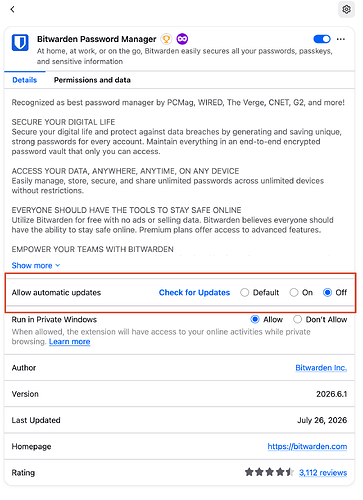Open the Permissions and data tab
The width and height of the screenshot is (363, 500).
[92, 80]
